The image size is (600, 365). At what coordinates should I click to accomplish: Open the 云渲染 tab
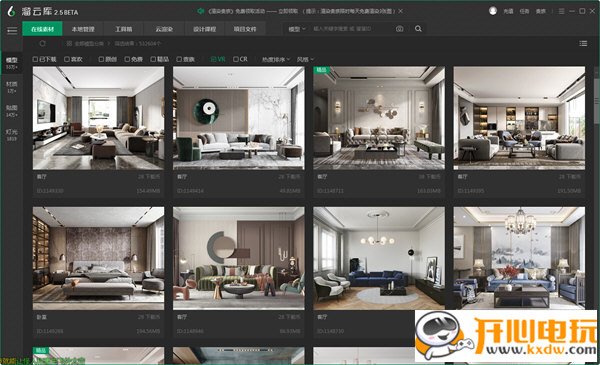coord(164,29)
